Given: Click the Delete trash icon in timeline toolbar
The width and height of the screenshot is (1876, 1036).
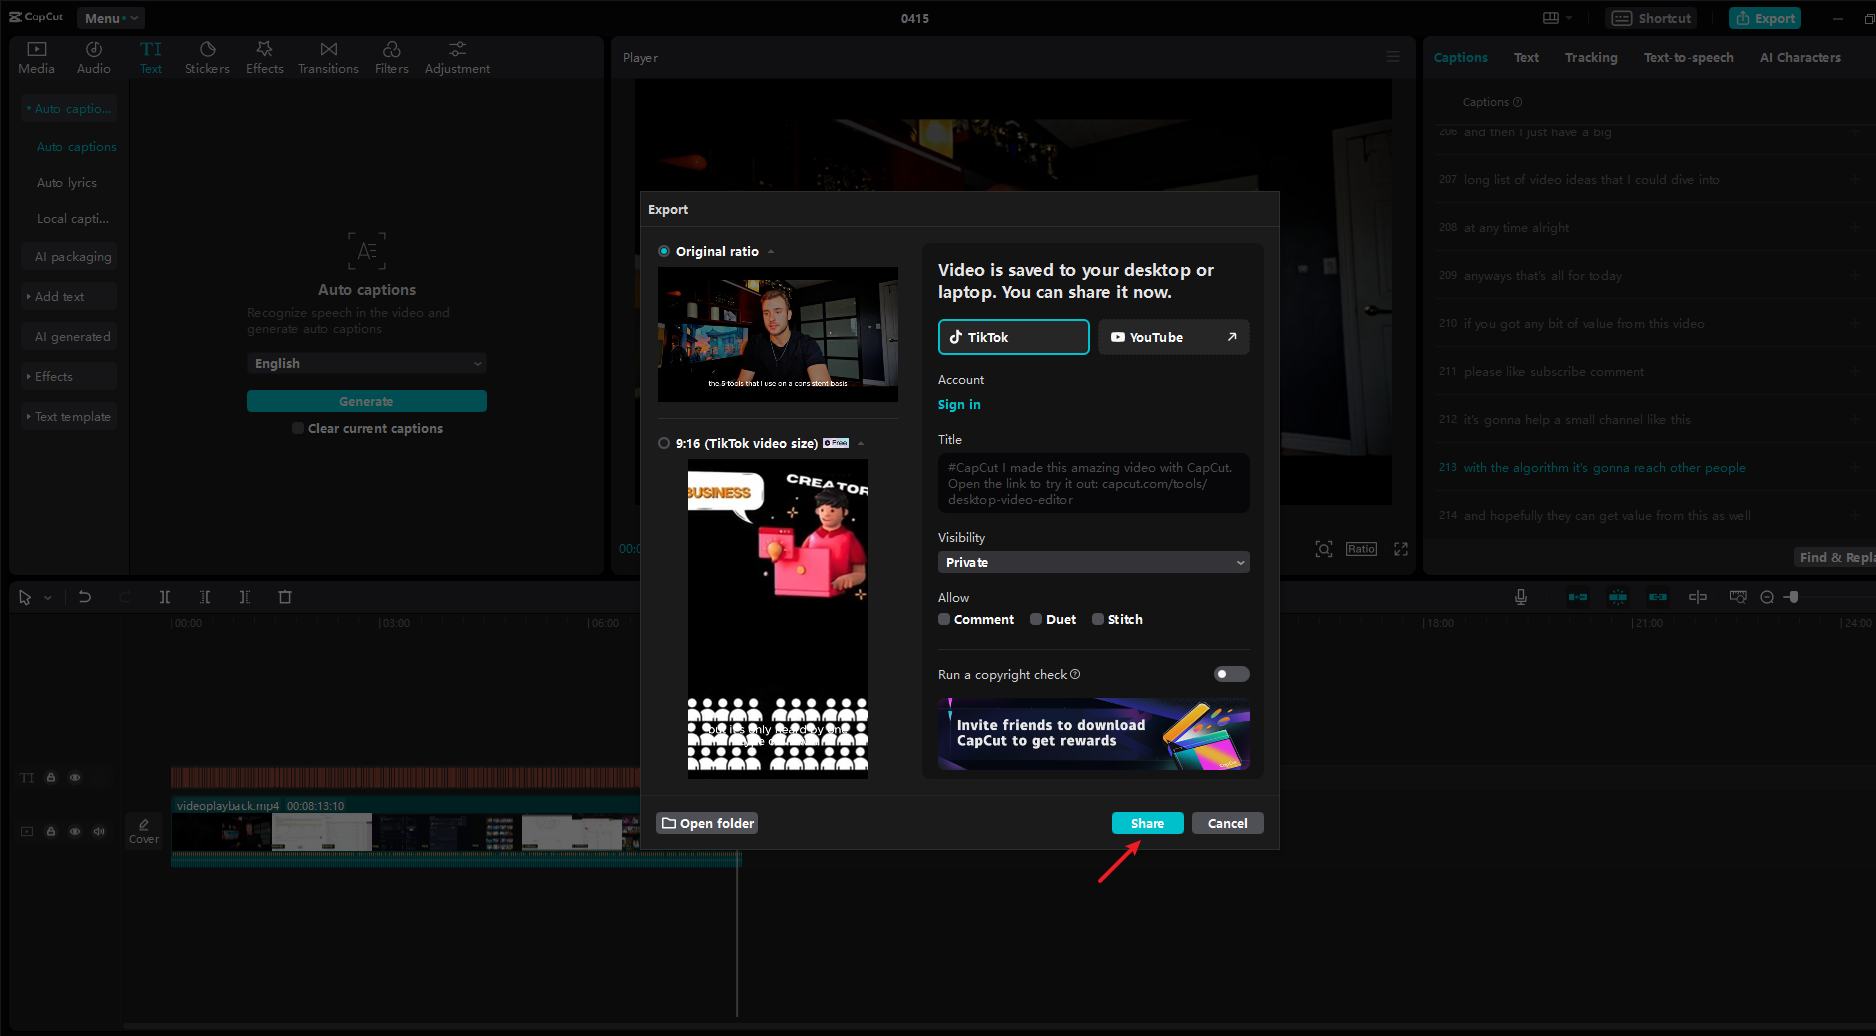Looking at the screenshot, I should coord(285,597).
